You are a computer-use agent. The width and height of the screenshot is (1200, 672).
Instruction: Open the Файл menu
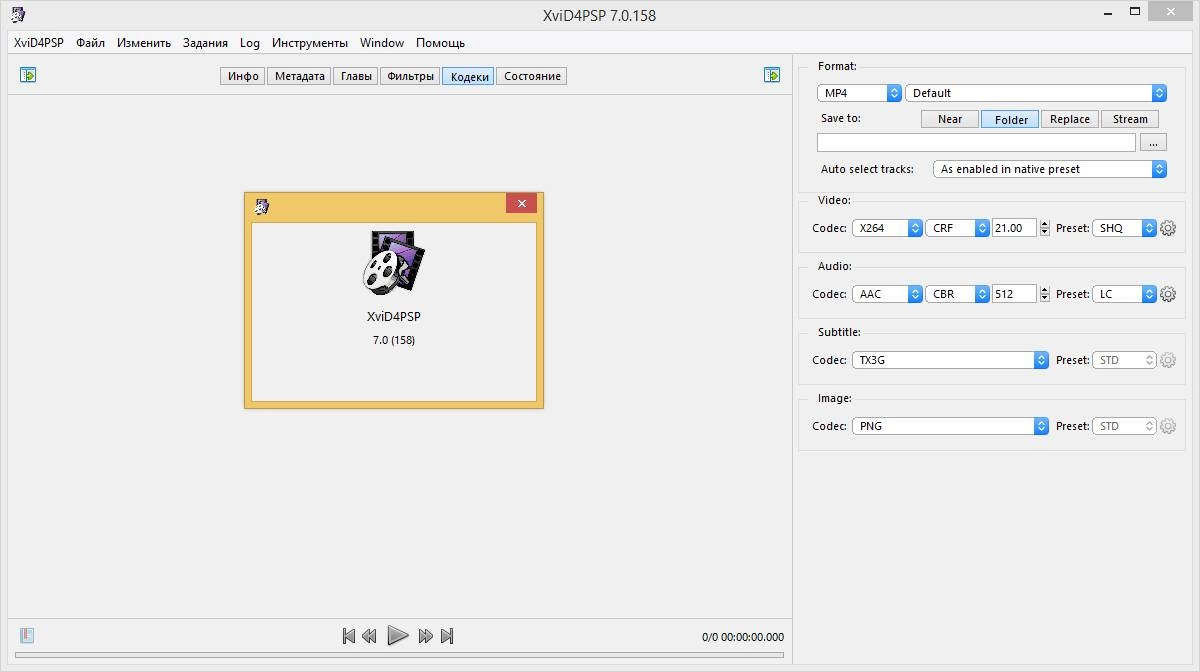point(90,43)
